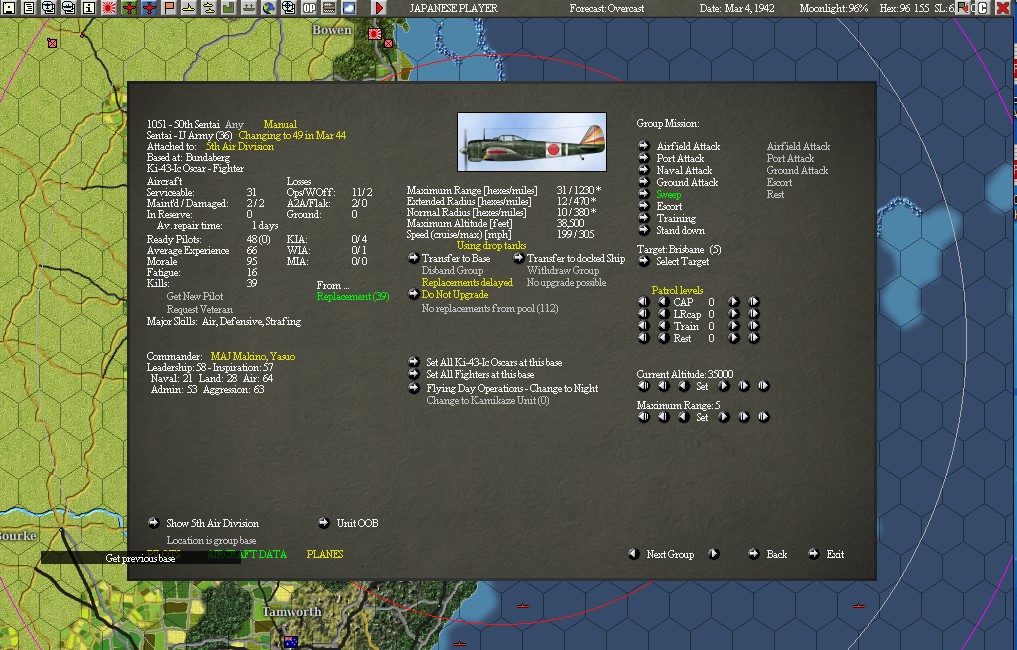The image size is (1017, 650).
Task: Open the information screen icon
Action: click(91, 7)
